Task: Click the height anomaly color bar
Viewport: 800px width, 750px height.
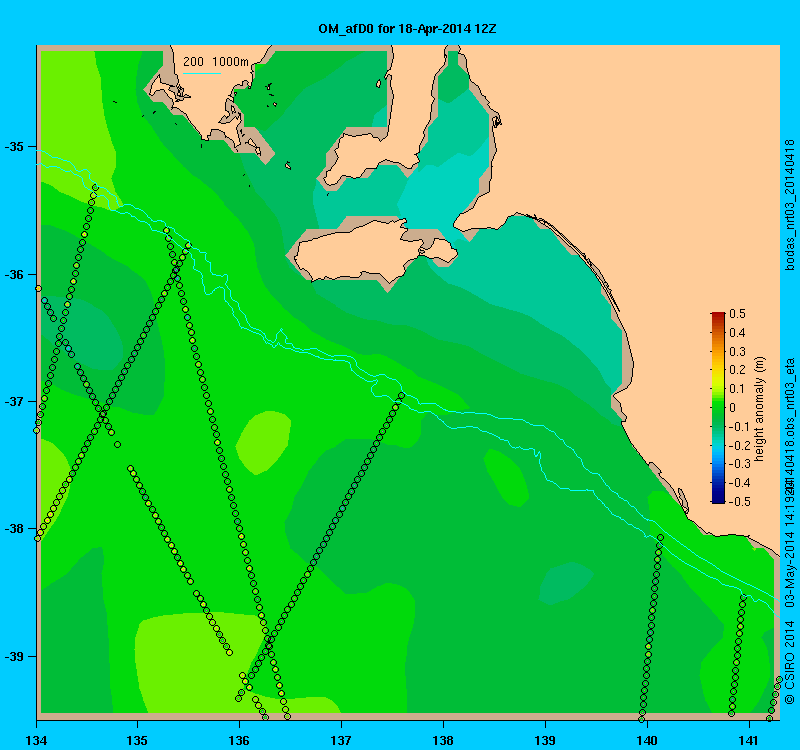Action: tap(718, 407)
